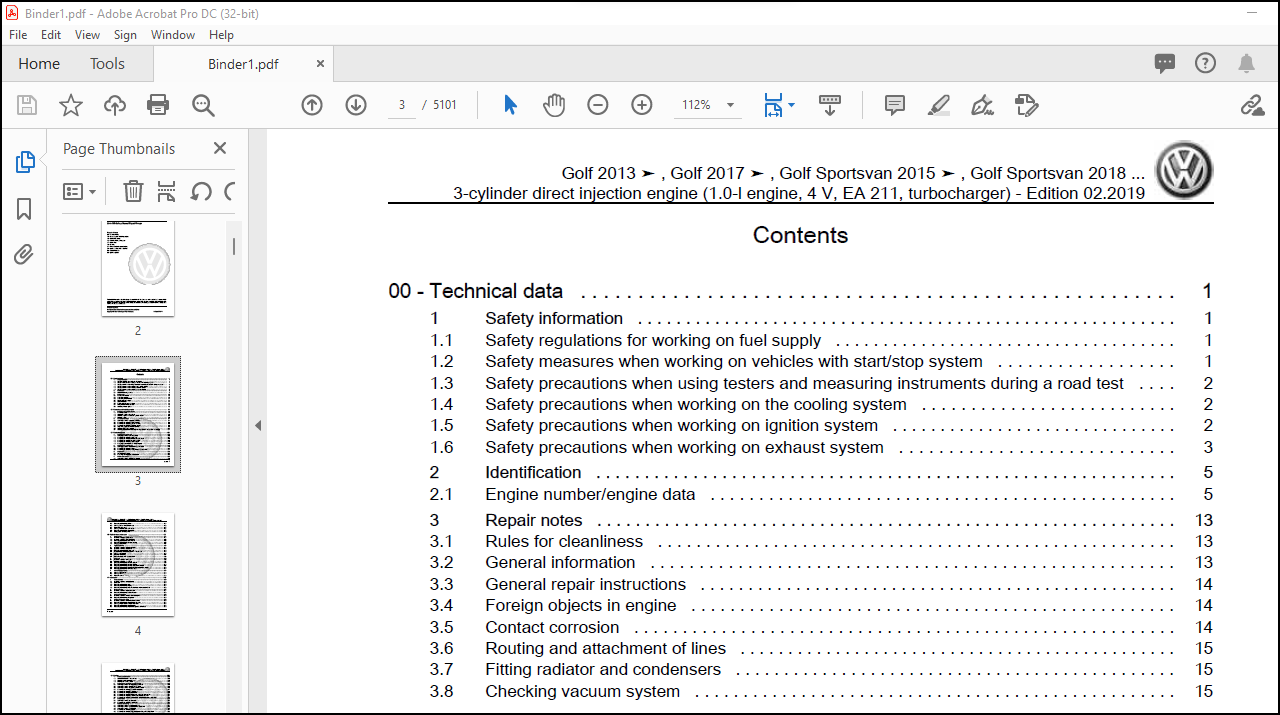Open the thumbnails options dropdown
This screenshot has width=1280, height=715.
(x=80, y=191)
